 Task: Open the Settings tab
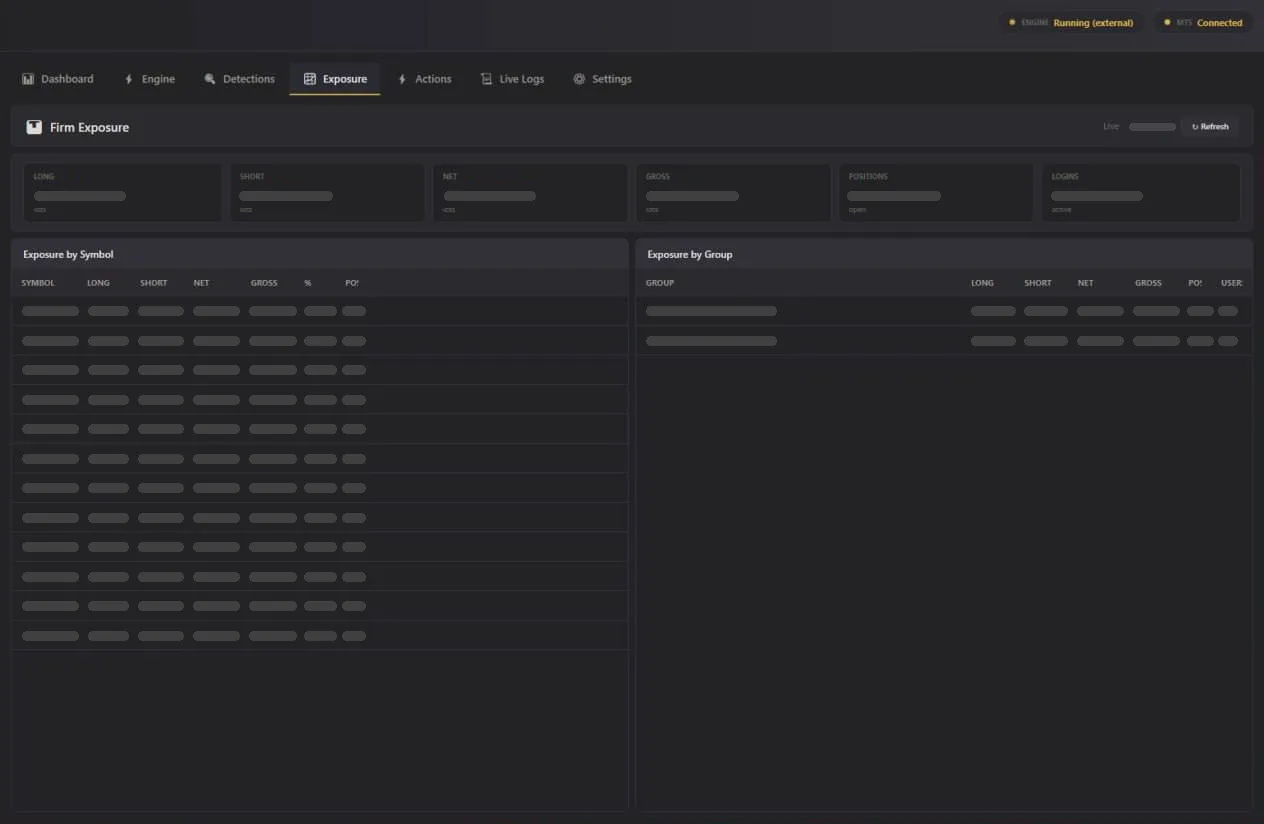tap(602, 79)
